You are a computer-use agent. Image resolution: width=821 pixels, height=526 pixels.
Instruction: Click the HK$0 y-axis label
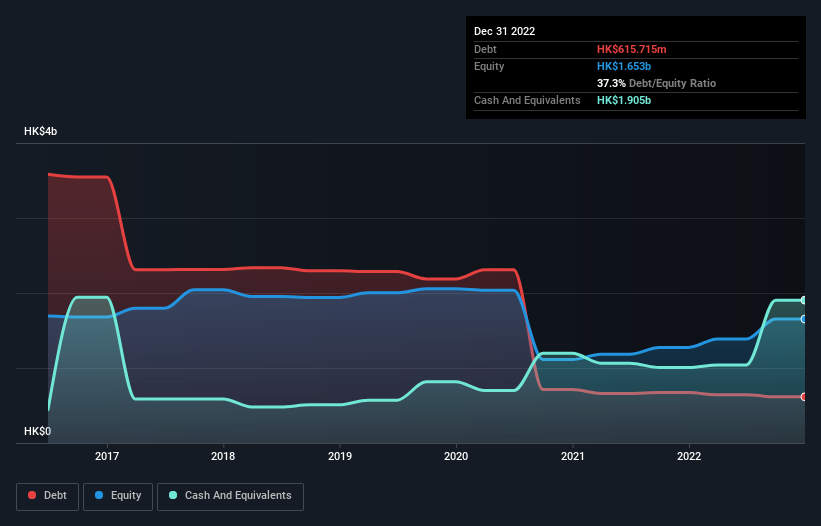coord(38,431)
